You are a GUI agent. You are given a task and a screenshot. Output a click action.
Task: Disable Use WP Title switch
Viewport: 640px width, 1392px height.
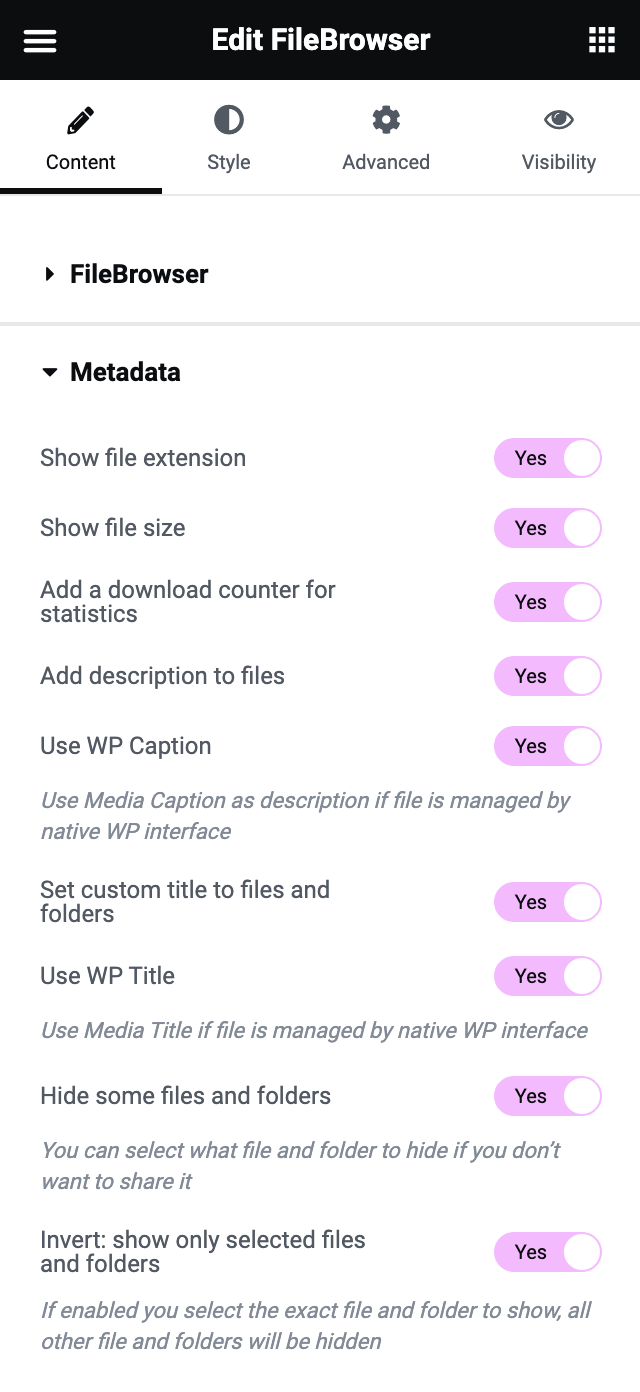[x=547, y=976]
